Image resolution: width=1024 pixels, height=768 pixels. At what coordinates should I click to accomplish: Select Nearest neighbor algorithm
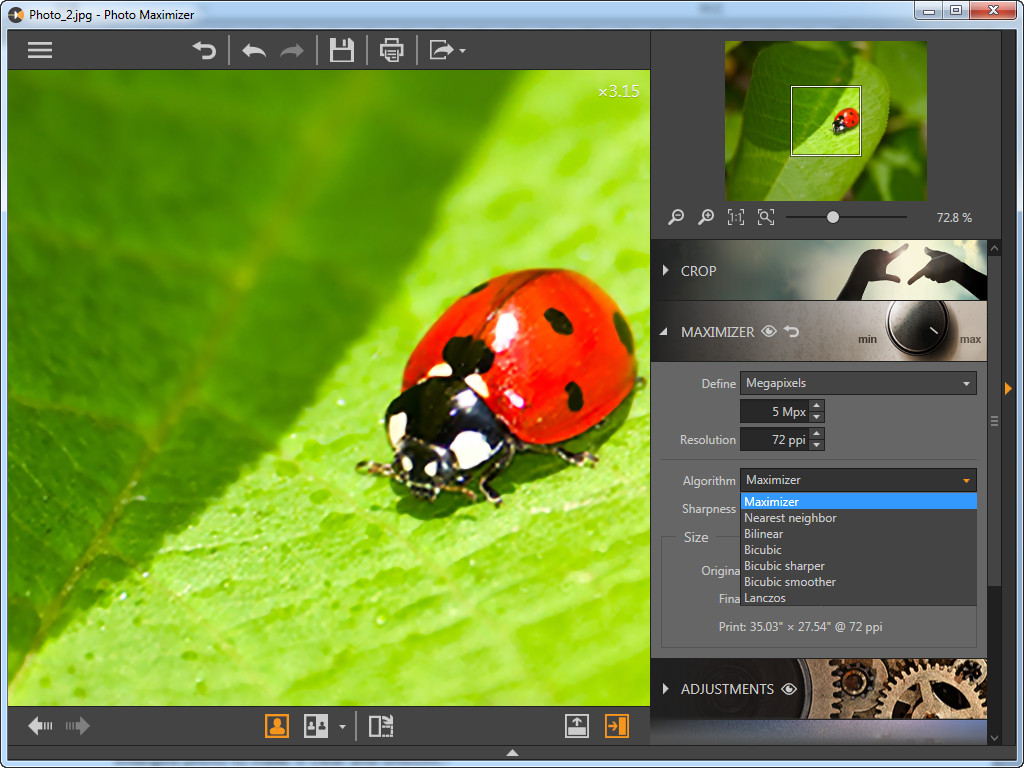(858, 518)
